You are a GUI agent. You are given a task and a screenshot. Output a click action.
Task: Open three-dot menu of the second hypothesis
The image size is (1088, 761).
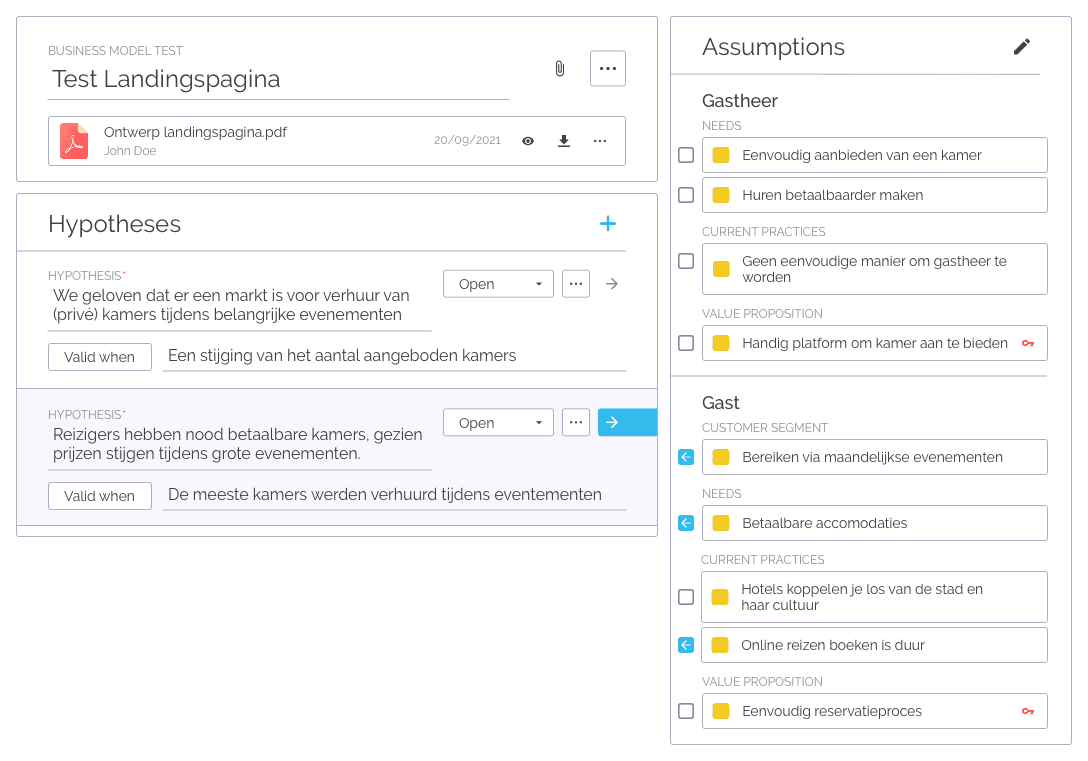576,422
